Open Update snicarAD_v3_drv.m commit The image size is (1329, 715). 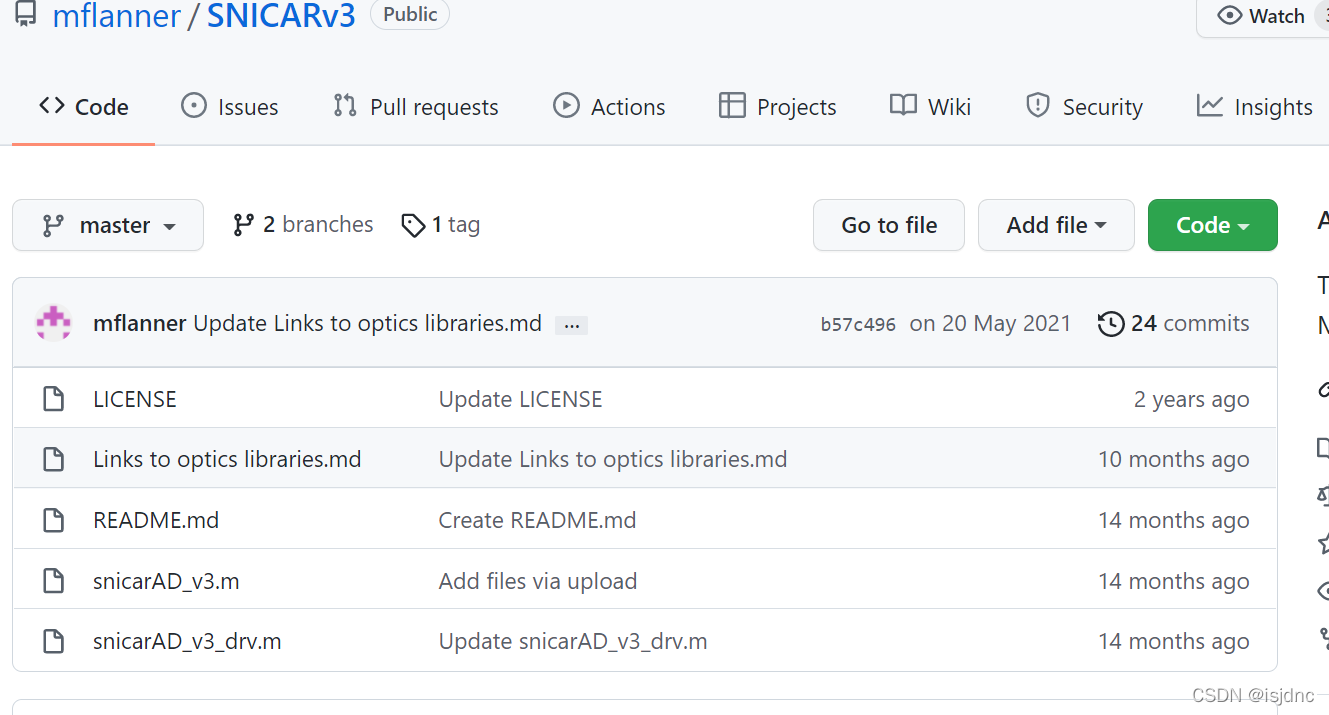click(573, 641)
